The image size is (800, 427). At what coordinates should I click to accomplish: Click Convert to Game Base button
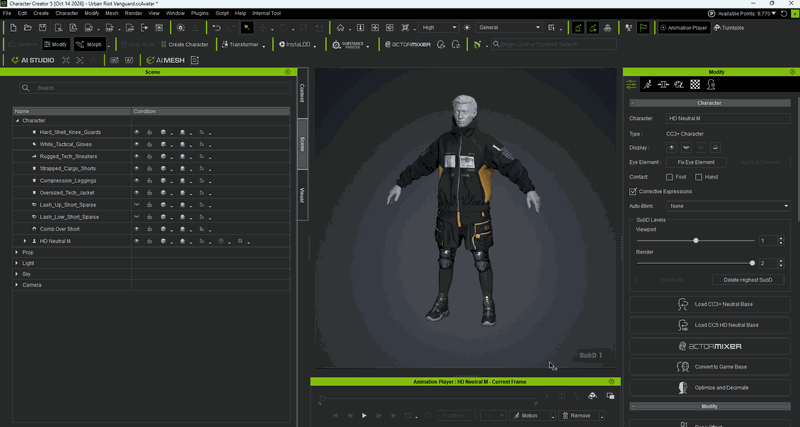710,367
